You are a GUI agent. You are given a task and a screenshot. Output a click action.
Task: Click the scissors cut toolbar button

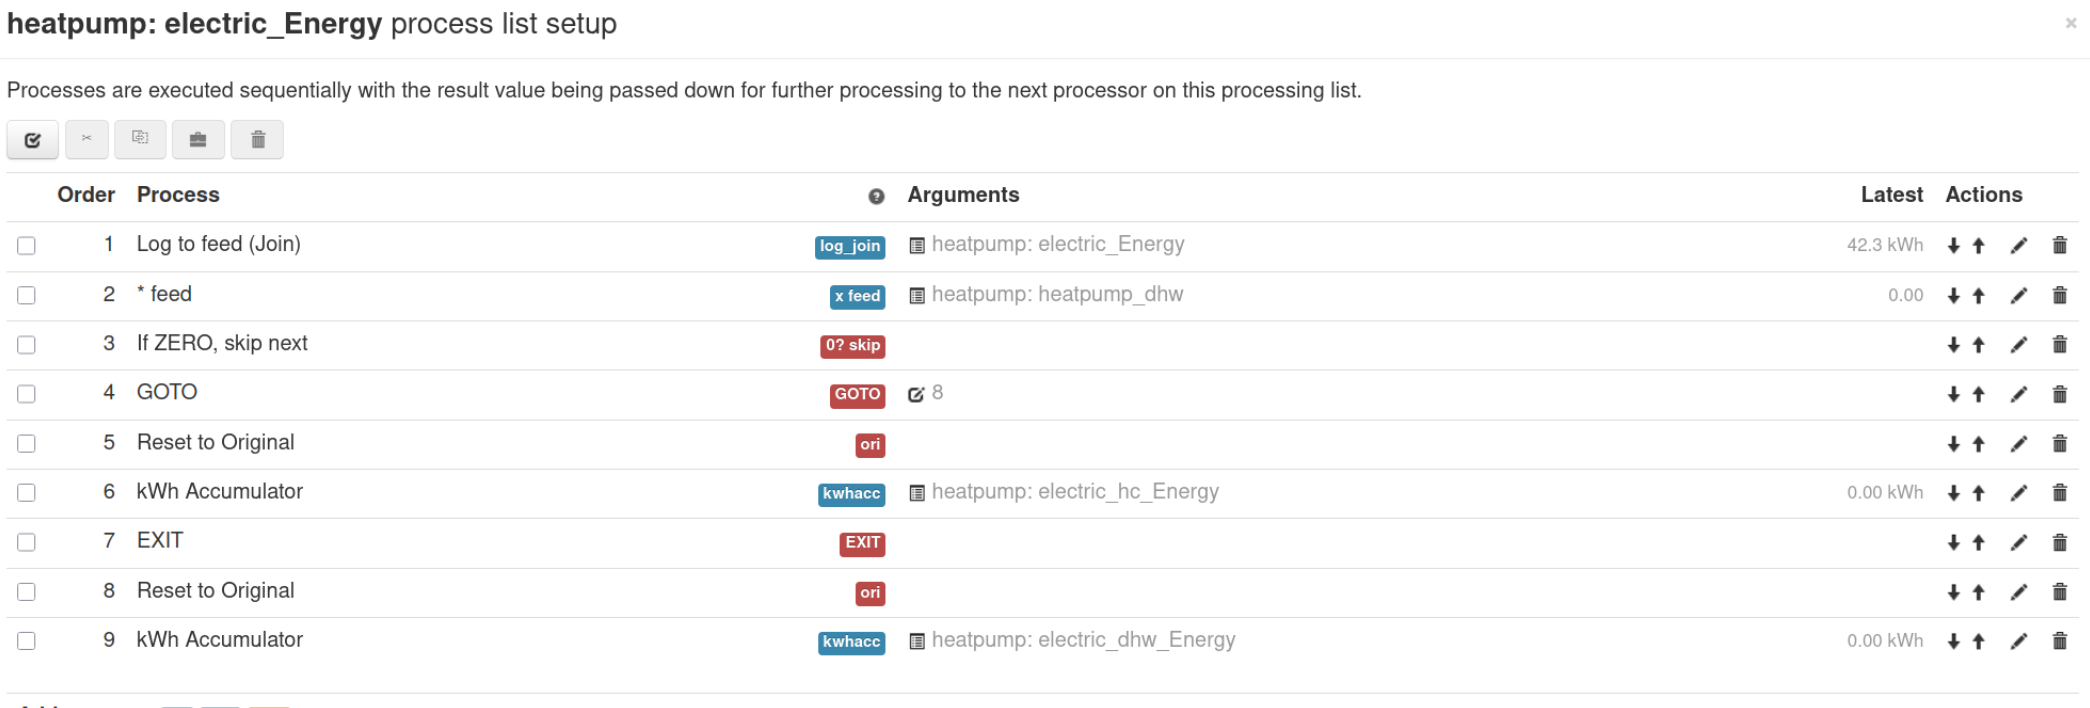[x=87, y=139]
